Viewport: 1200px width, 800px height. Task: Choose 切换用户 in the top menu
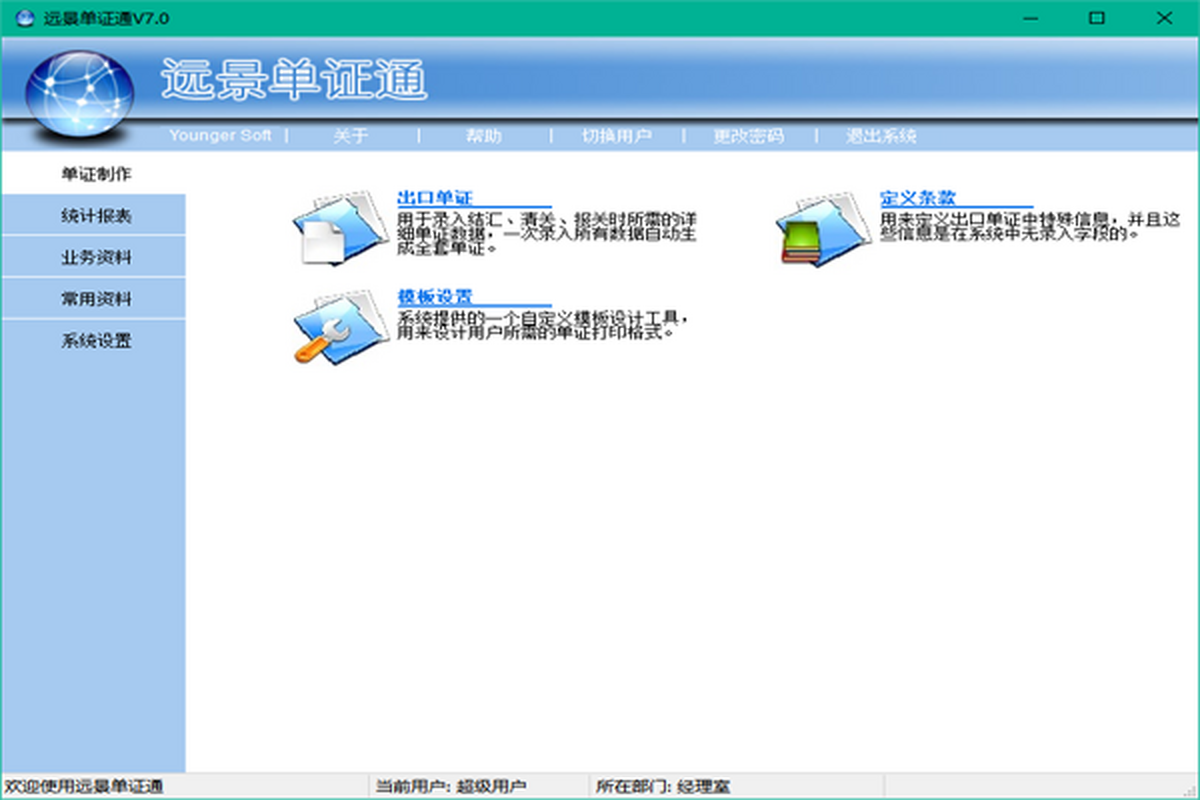617,136
